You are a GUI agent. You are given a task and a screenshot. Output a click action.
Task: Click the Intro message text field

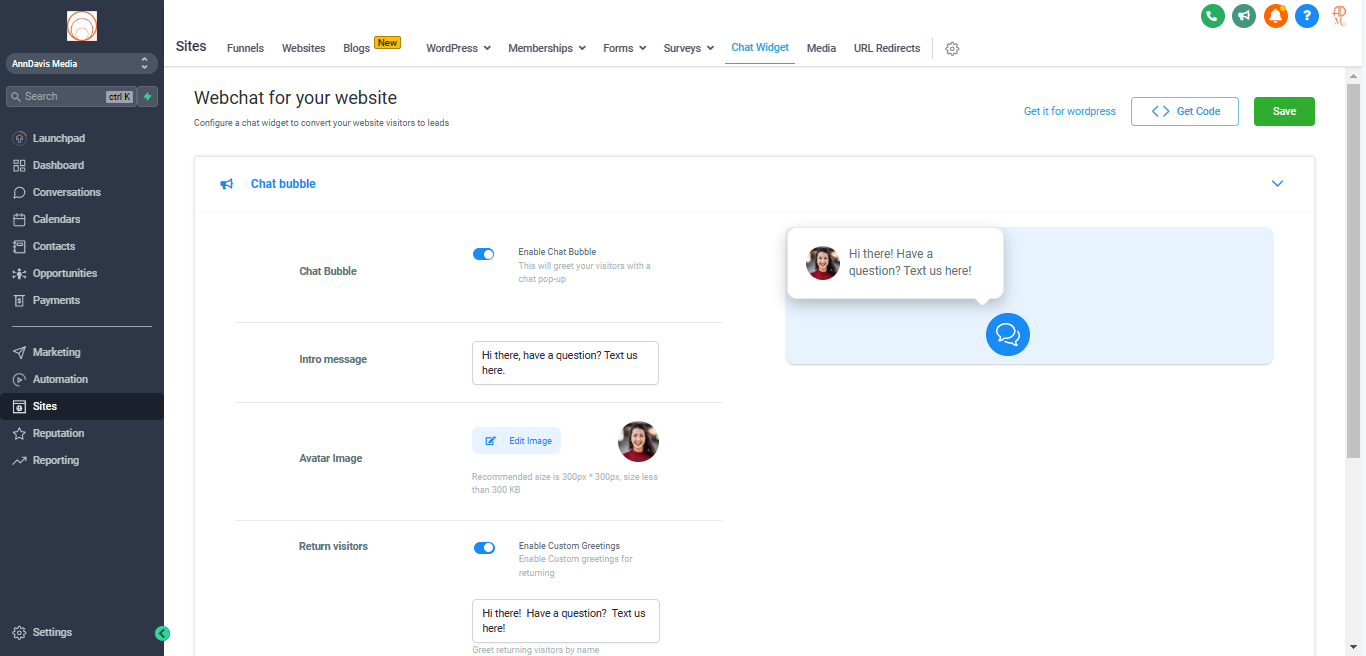tap(565, 363)
